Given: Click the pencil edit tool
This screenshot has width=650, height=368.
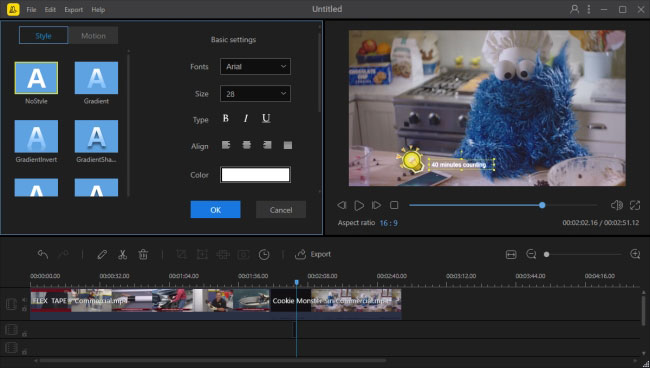Looking at the screenshot, I should (102, 254).
